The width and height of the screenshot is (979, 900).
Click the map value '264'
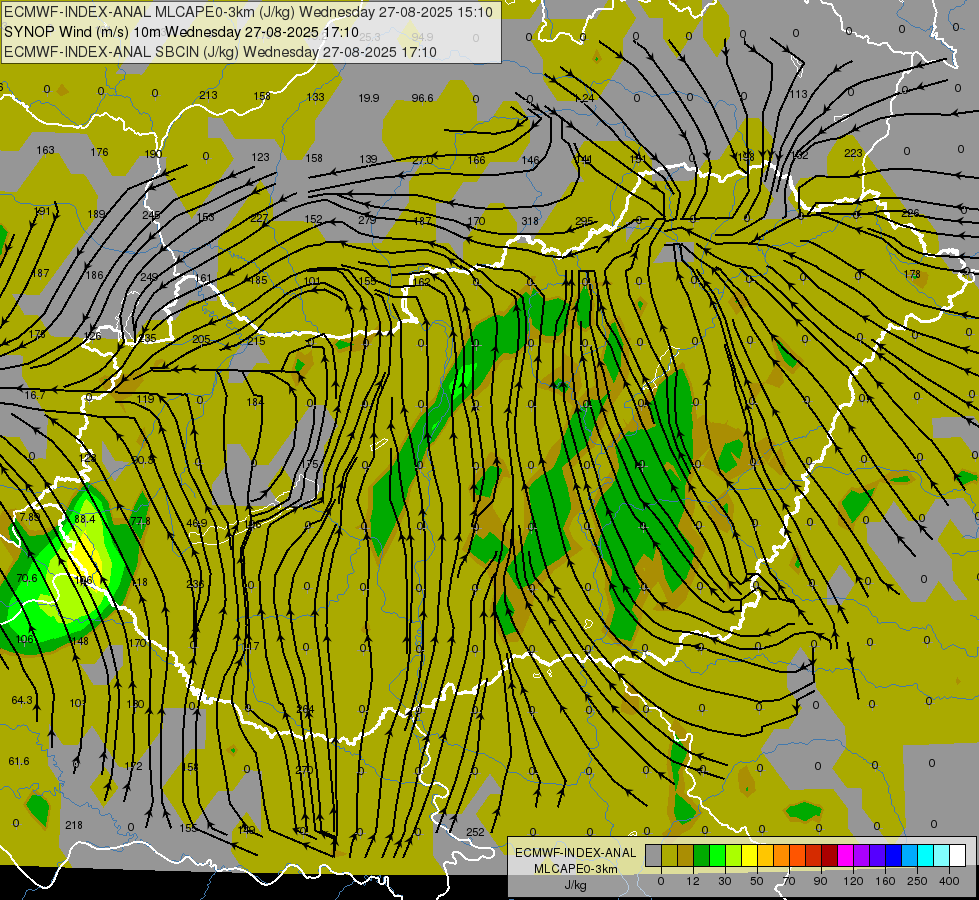[305, 709]
